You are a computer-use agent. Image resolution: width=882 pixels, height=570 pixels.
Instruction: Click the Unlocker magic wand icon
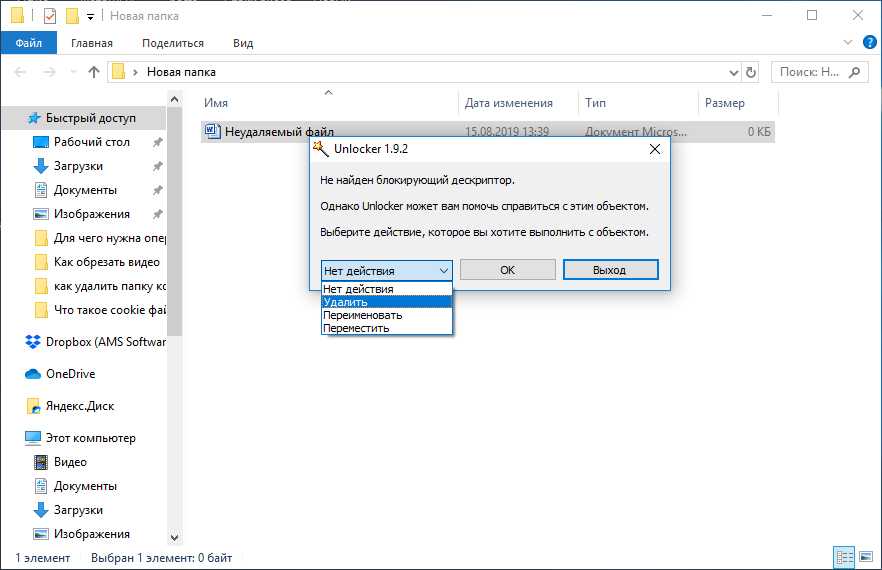(321, 149)
